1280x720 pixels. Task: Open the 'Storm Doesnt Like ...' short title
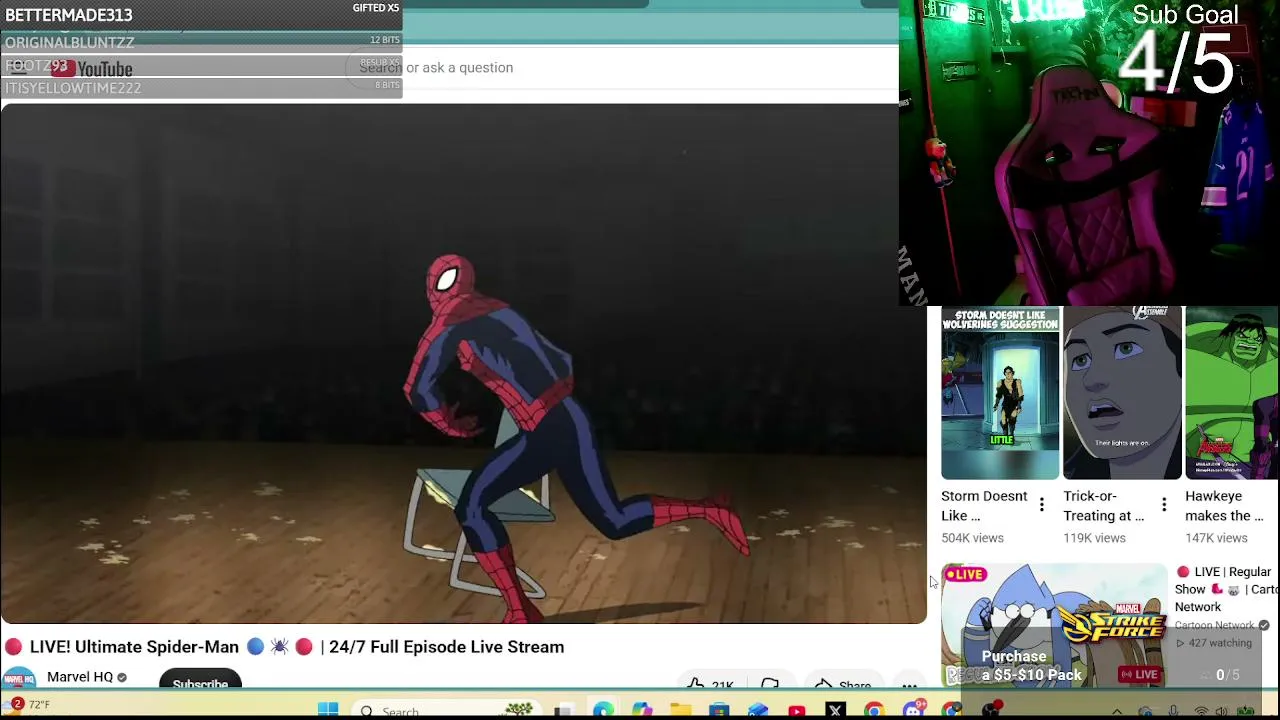[x=984, y=506]
